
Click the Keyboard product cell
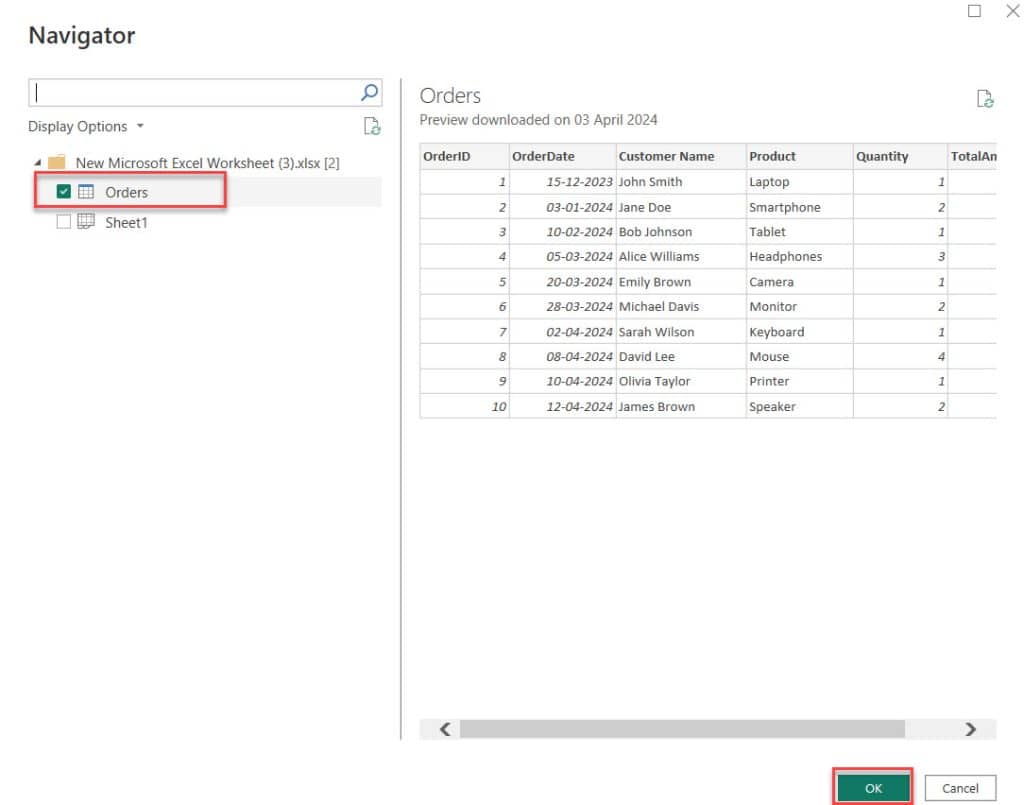pos(799,332)
